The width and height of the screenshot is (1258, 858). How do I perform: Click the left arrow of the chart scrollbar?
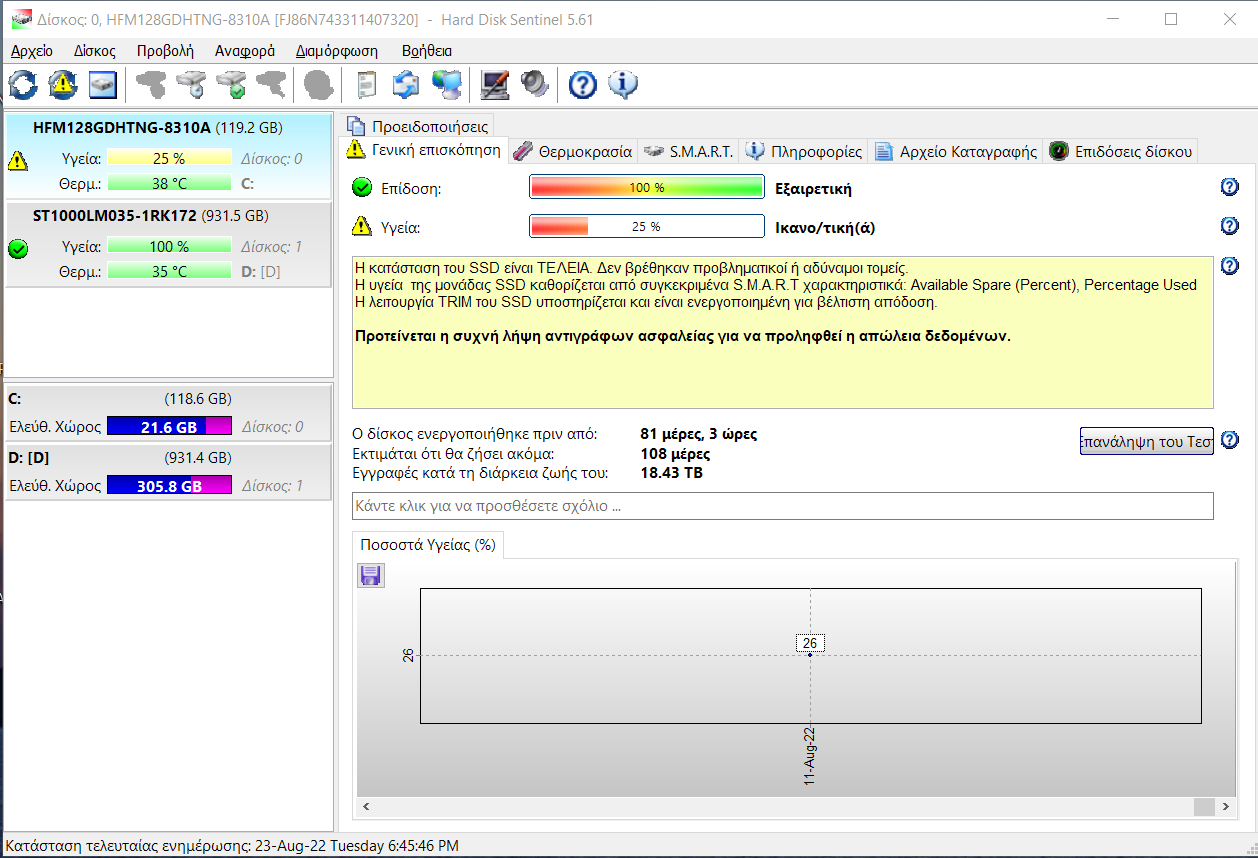(x=365, y=806)
